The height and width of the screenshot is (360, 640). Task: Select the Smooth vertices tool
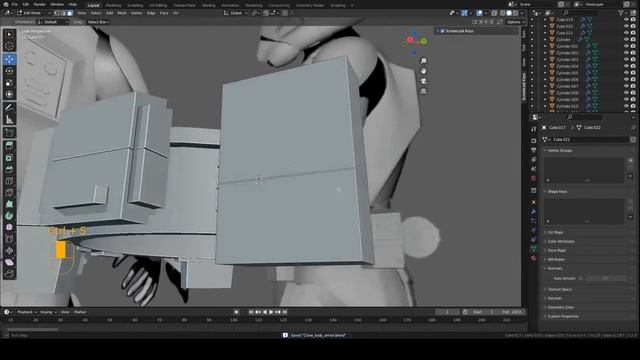coord(9,227)
